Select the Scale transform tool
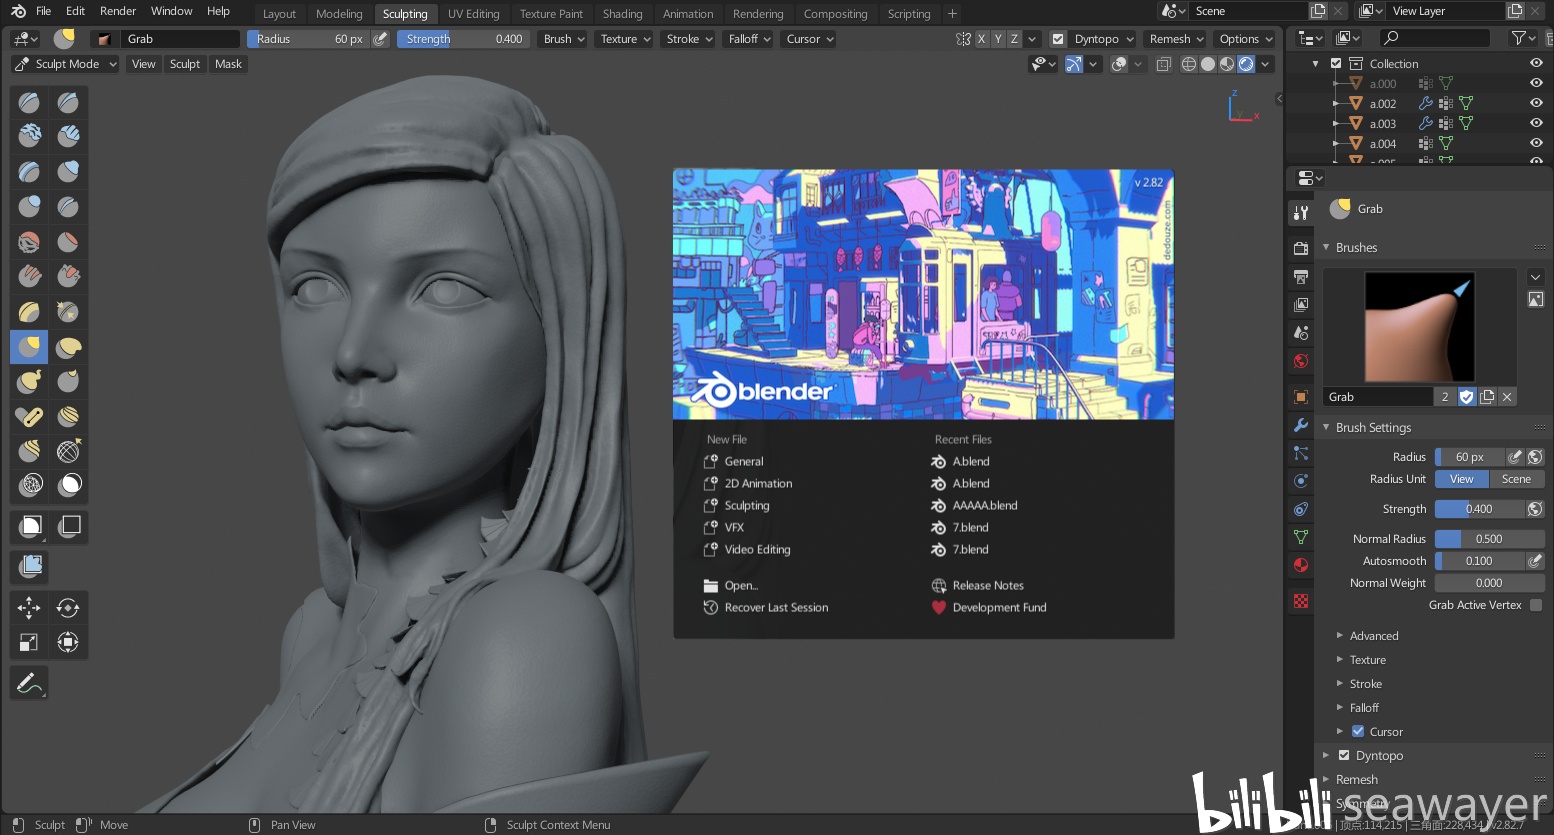The image size is (1554, 835). (x=30, y=642)
